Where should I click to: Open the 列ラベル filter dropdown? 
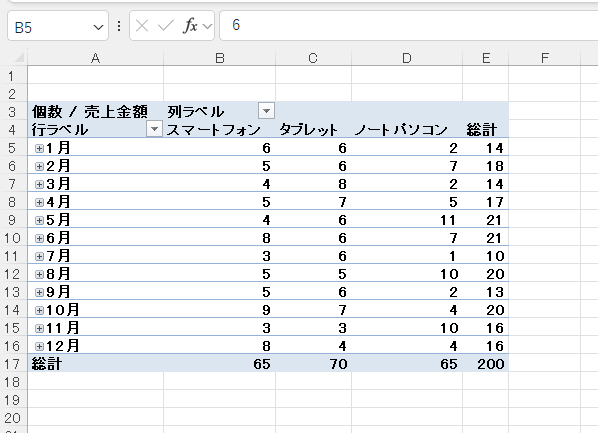pyautogui.click(x=266, y=111)
